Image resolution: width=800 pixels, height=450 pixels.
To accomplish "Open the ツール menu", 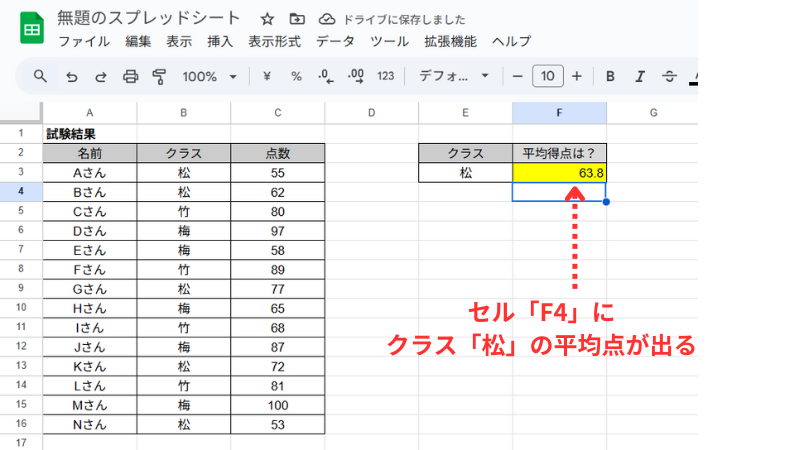I will point(389,42).
